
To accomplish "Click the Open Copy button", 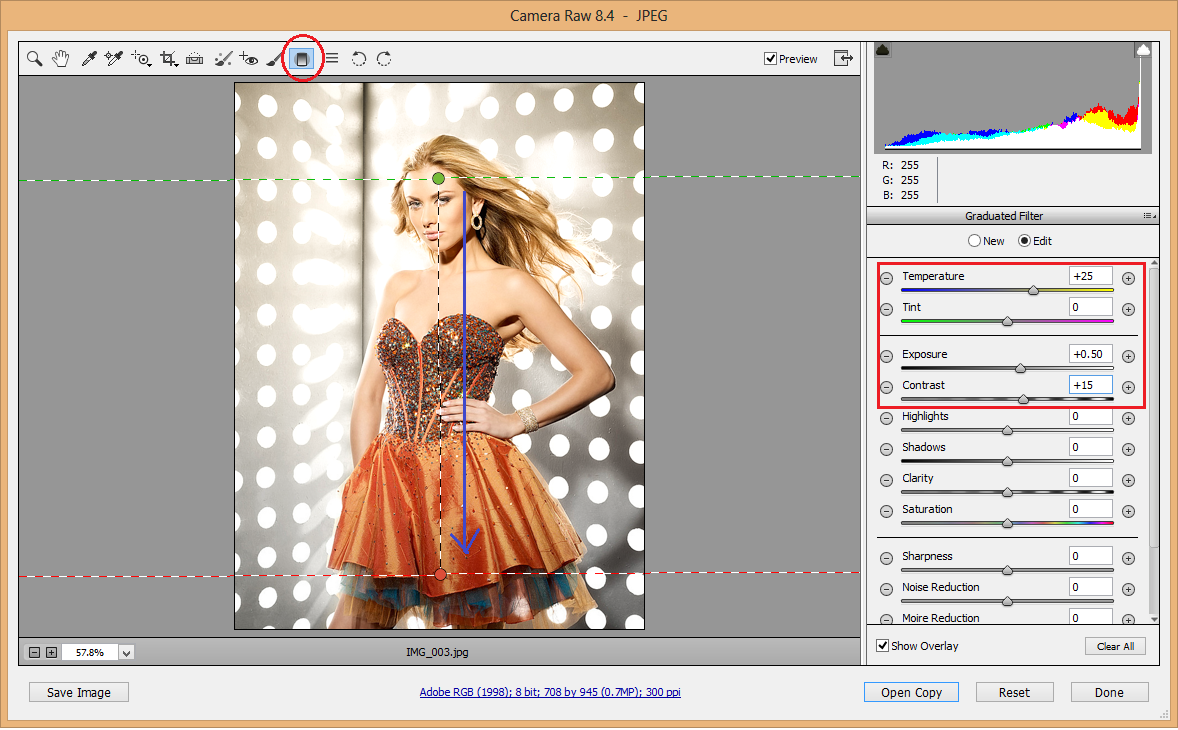I will click(911, 691).
